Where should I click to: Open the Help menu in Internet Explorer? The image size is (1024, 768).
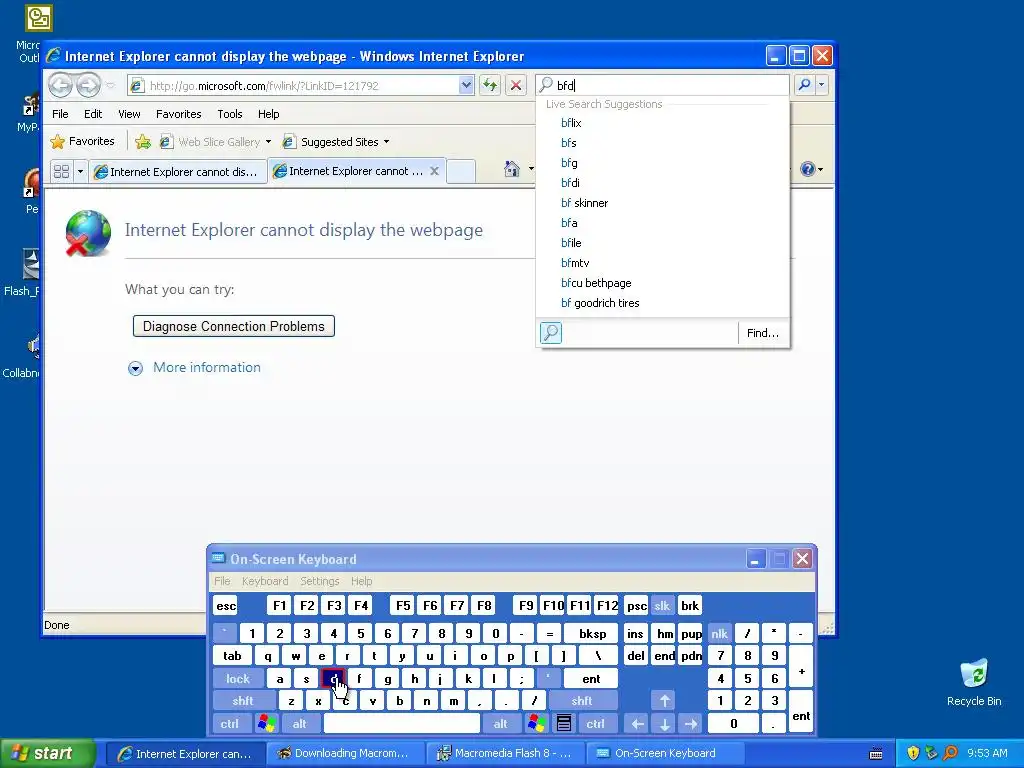coord(268,114)
